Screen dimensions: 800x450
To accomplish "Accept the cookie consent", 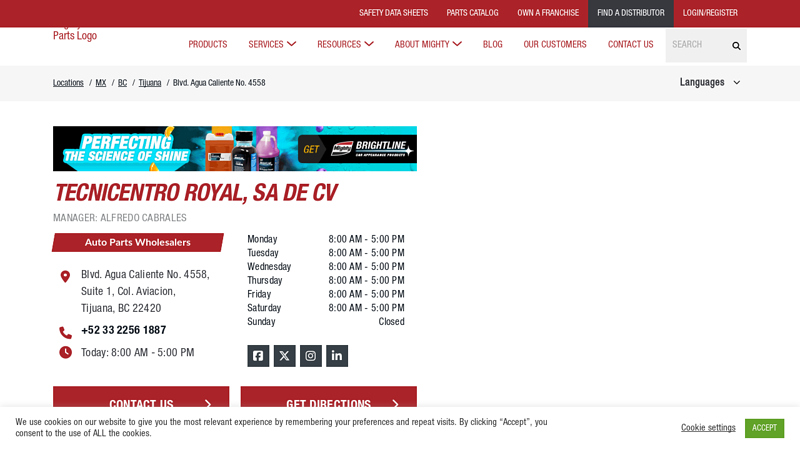I will click(764, 428).
